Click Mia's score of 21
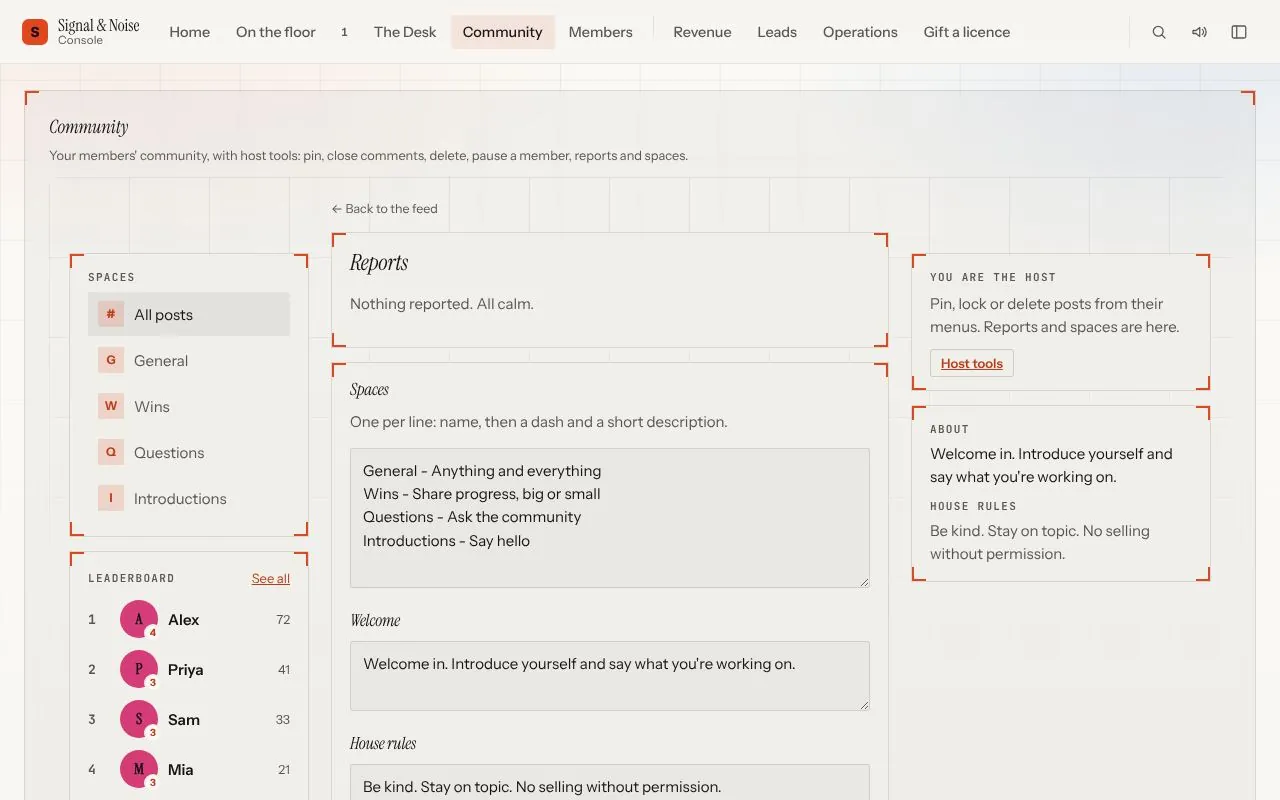Screen dimensions: 1280x800 pos(284,769)
